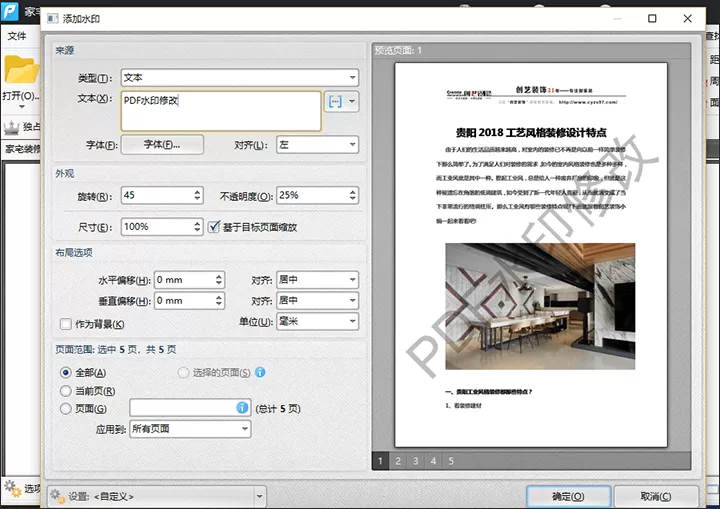
Task: Click the settings gear icon at bottom
Action: pos(58,496)
